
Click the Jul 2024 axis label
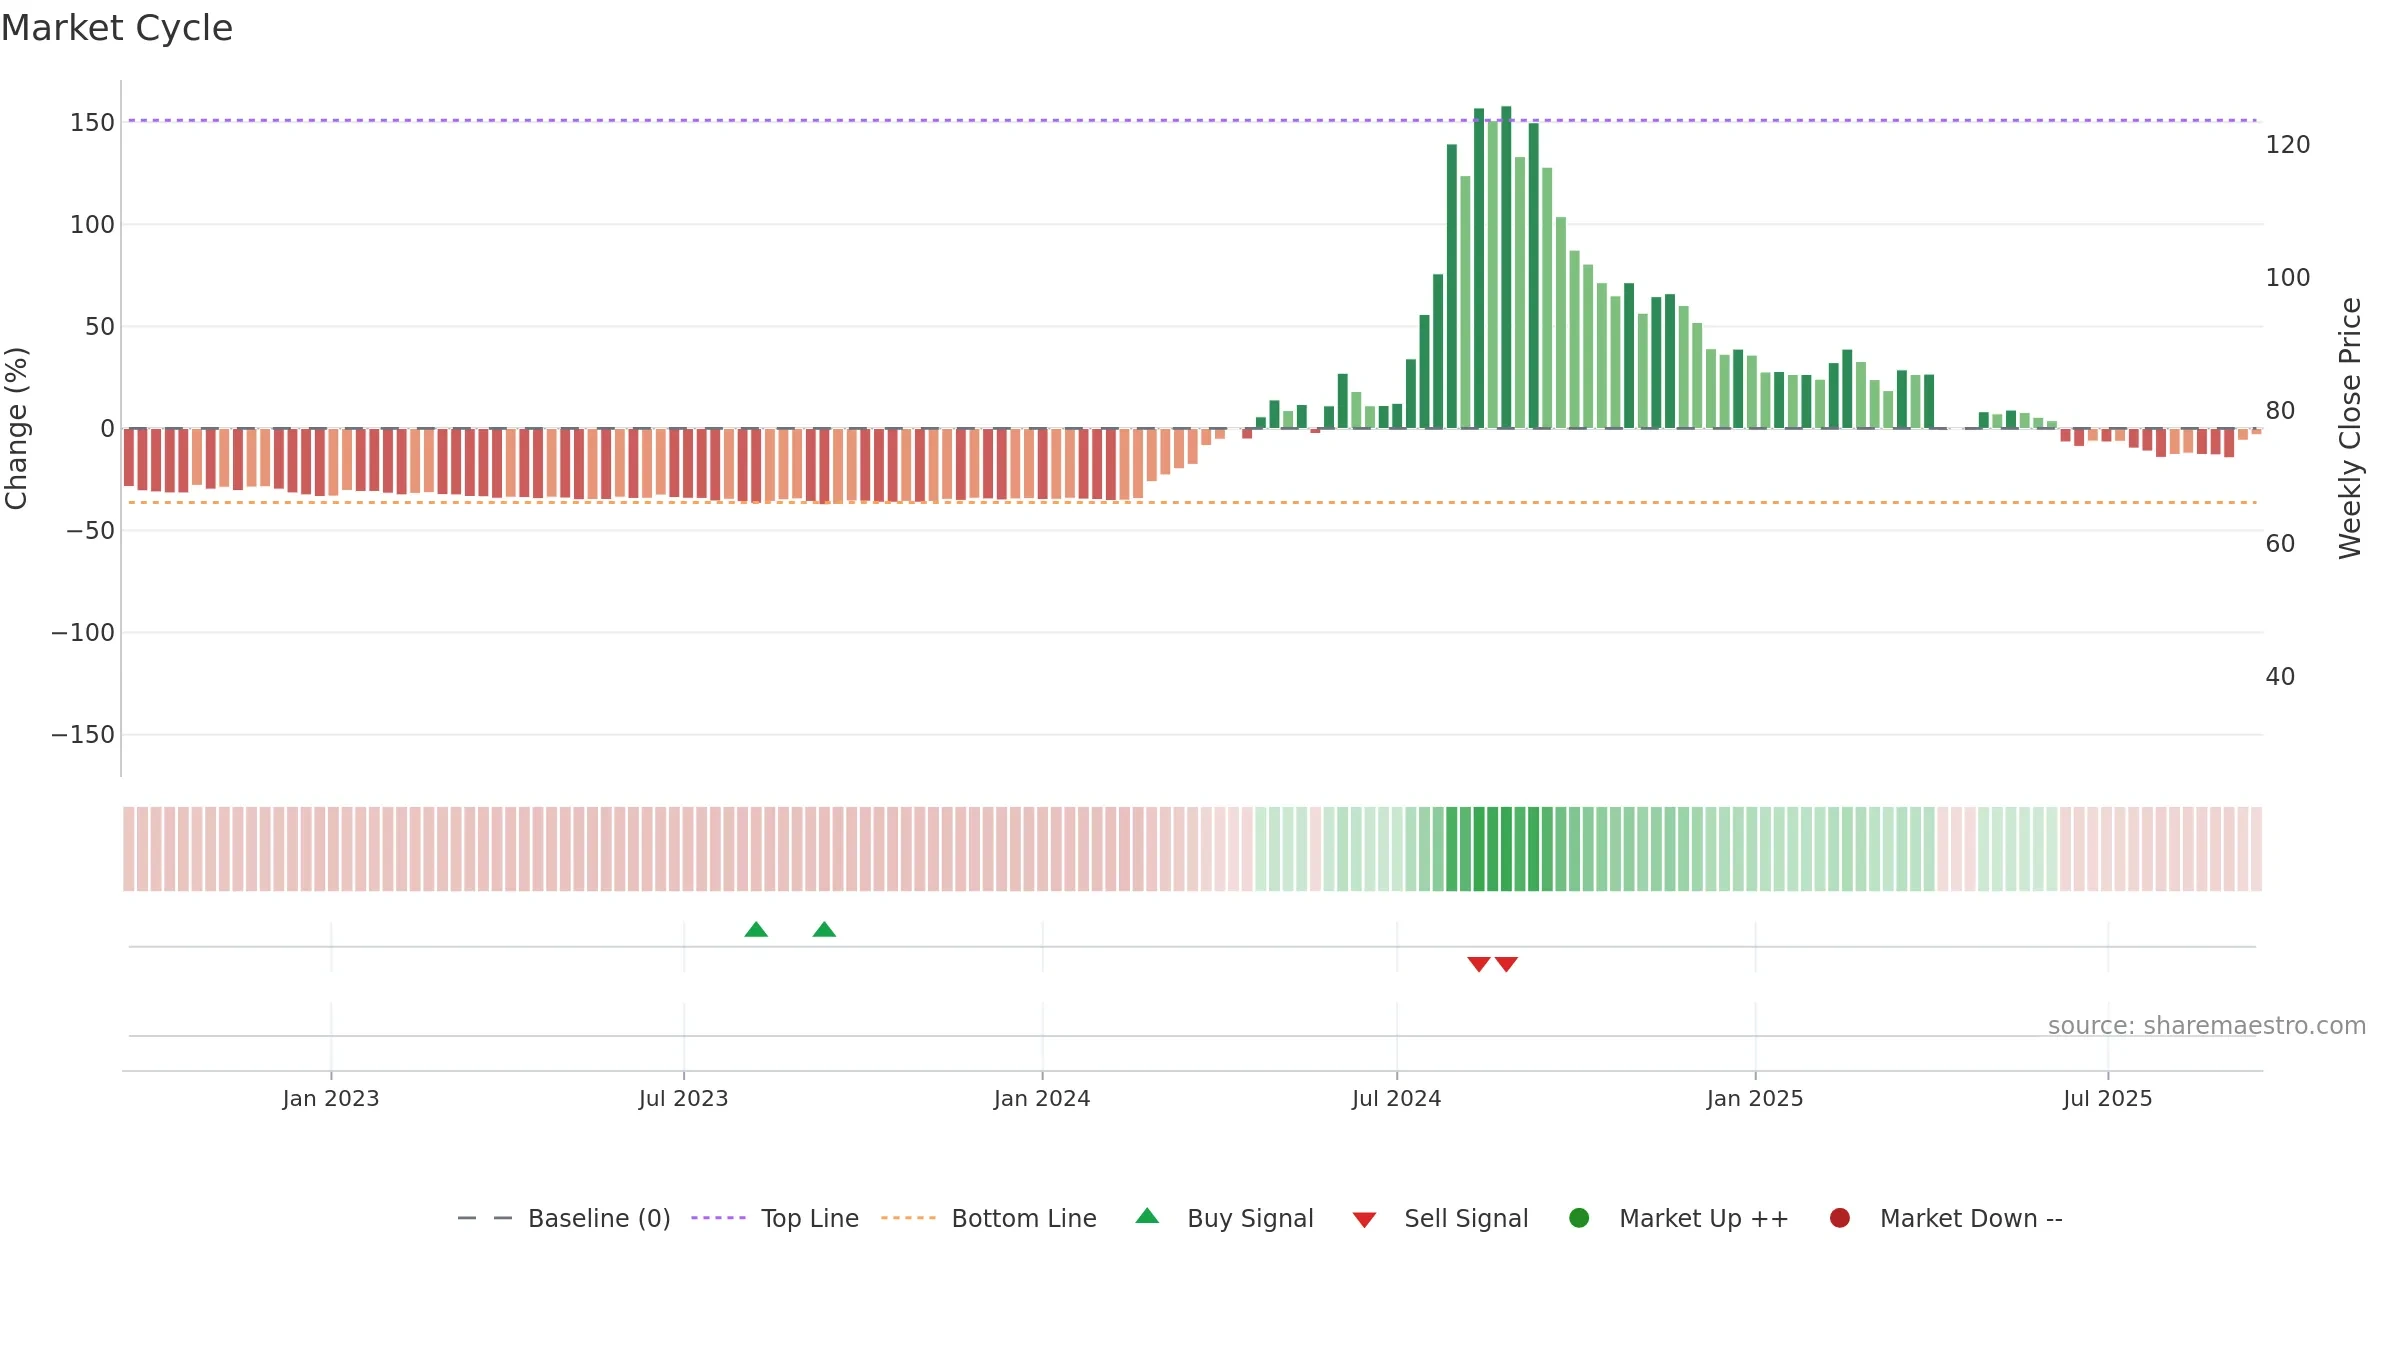tap(1397, 1099)
